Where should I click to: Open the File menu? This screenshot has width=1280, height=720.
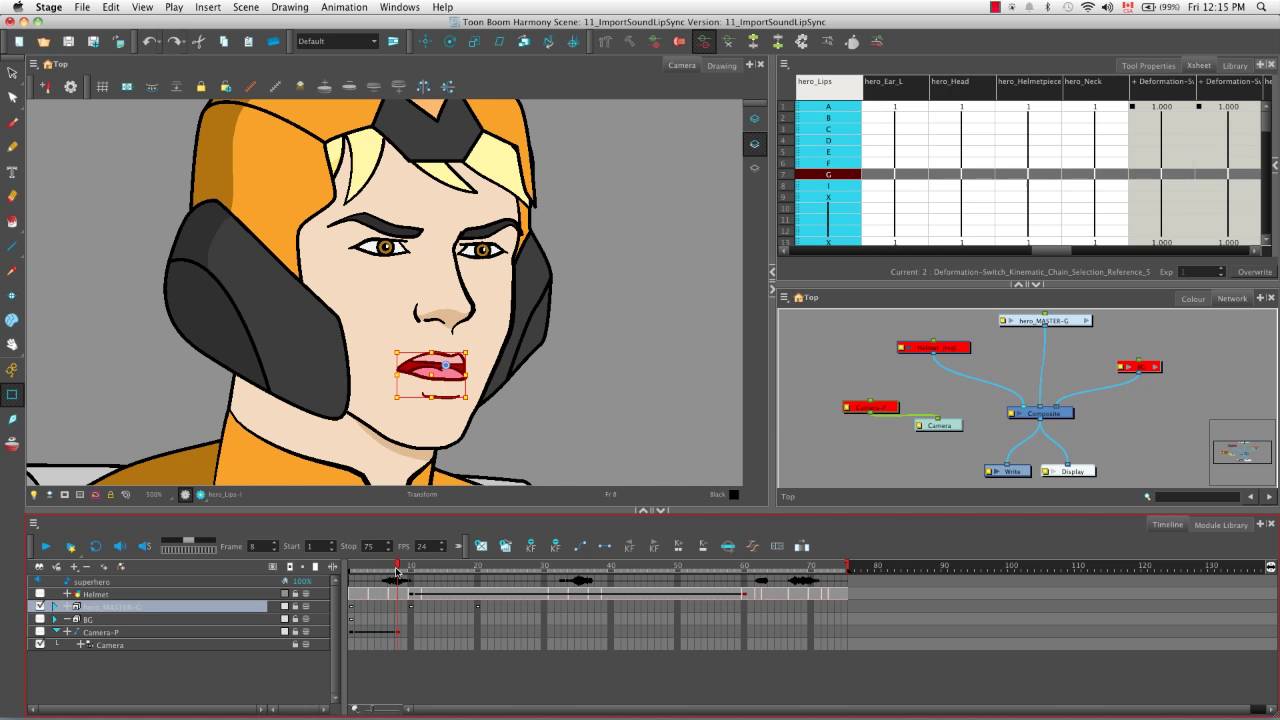[x=82, y=7]
